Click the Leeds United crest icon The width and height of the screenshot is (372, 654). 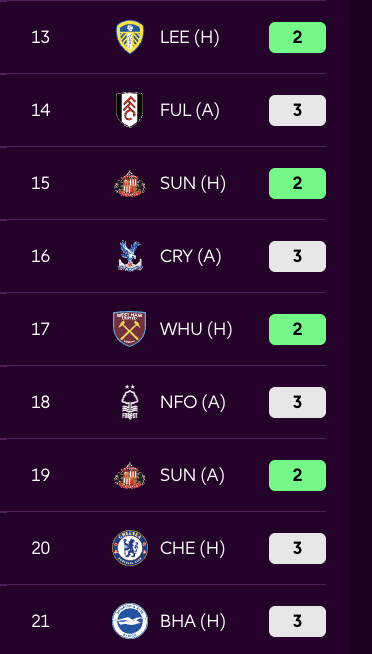pos(130,37)
